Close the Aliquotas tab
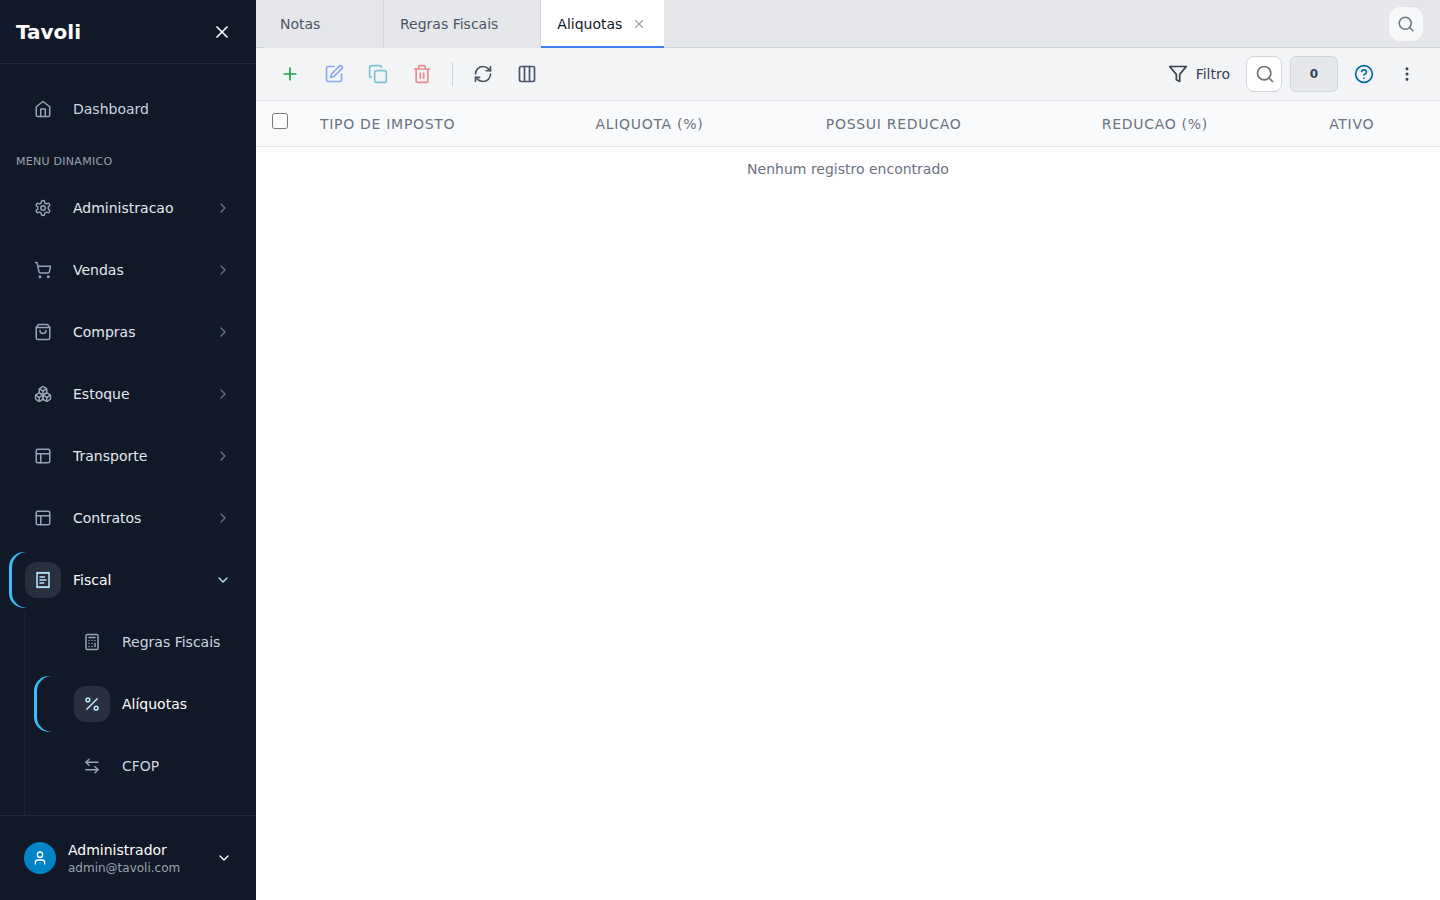 pyautogui.click(x=639, y=24)
